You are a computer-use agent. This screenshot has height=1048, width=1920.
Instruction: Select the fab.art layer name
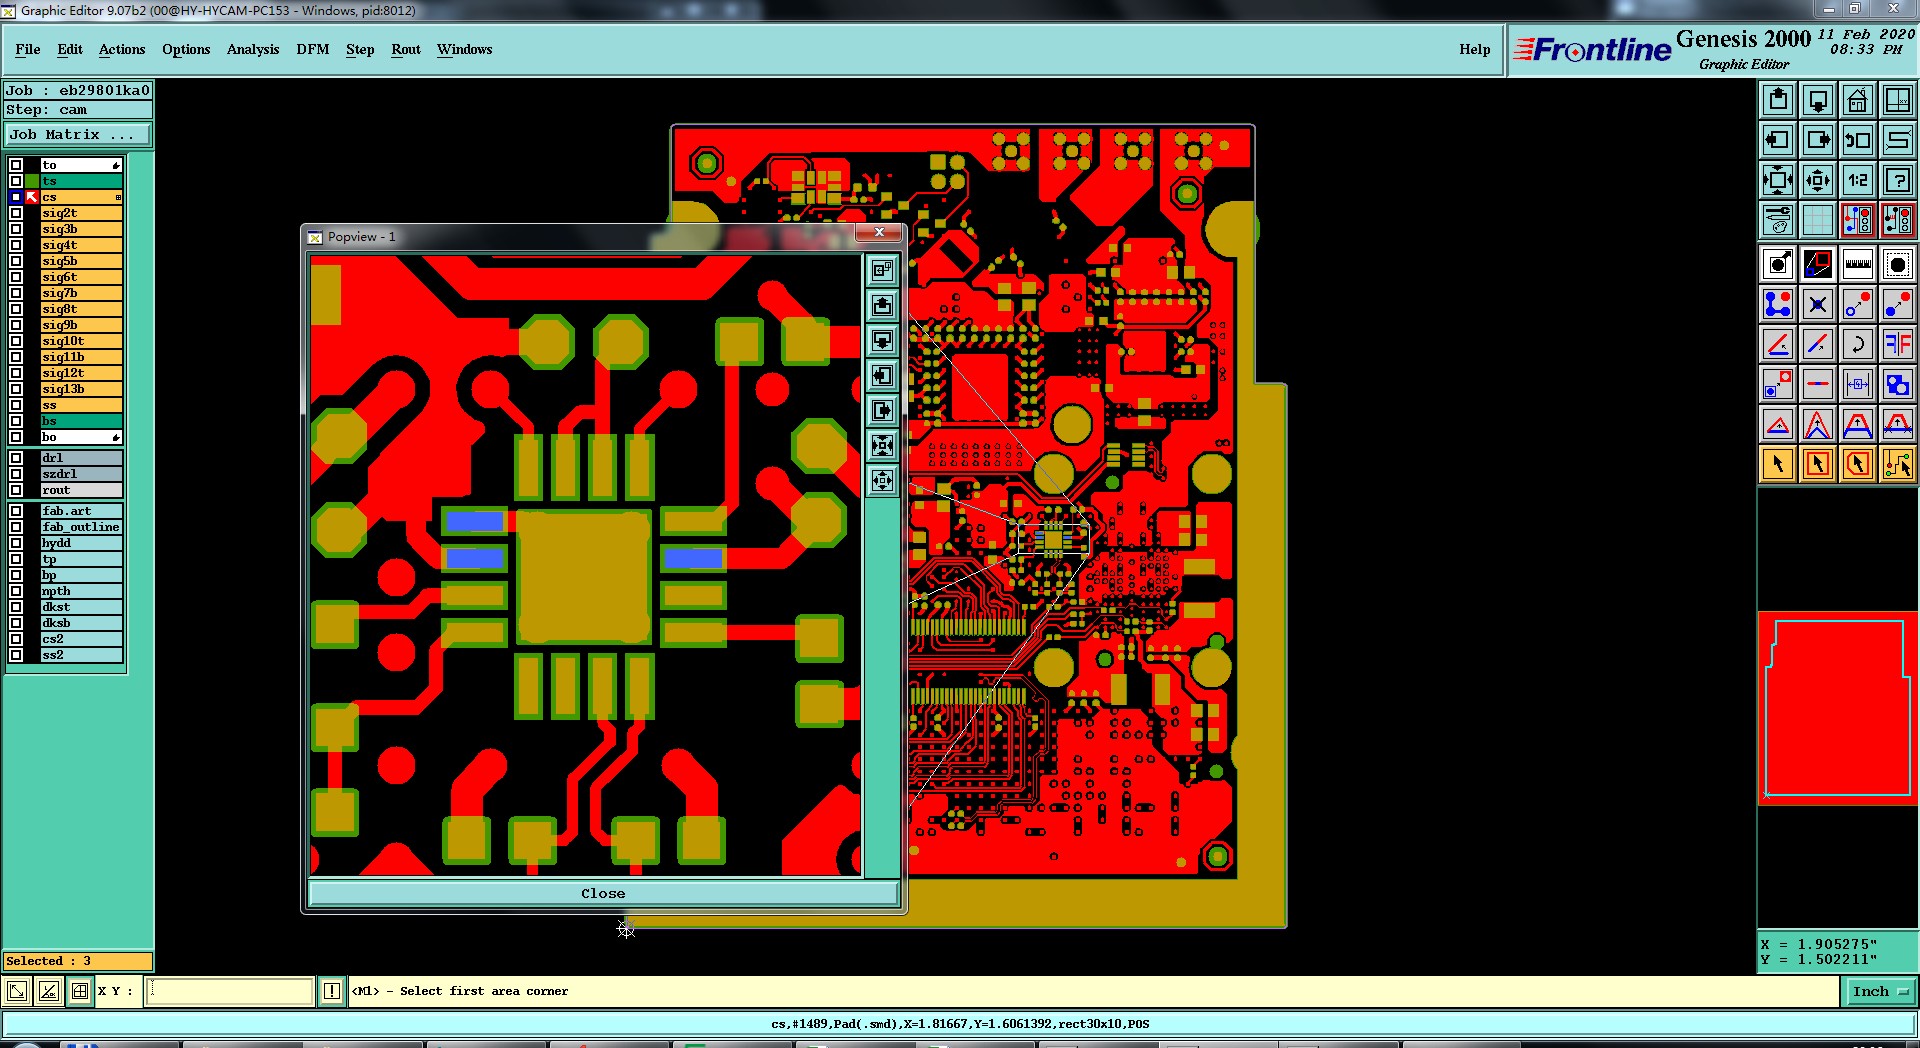(x=81, y=511)
